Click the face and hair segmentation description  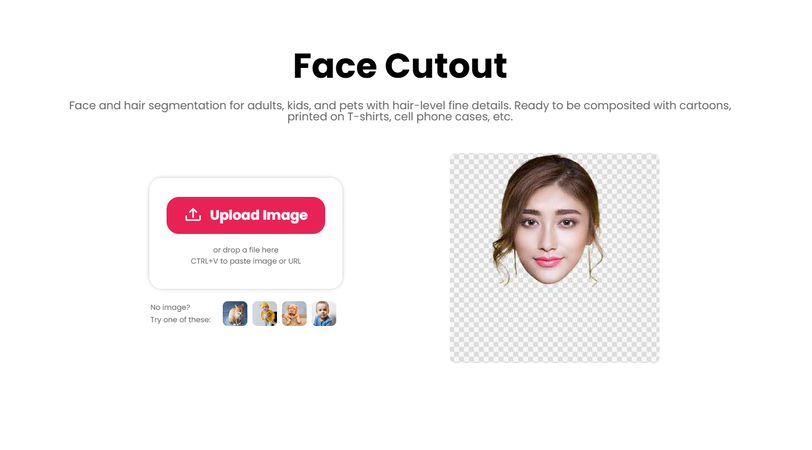[400, 111]
